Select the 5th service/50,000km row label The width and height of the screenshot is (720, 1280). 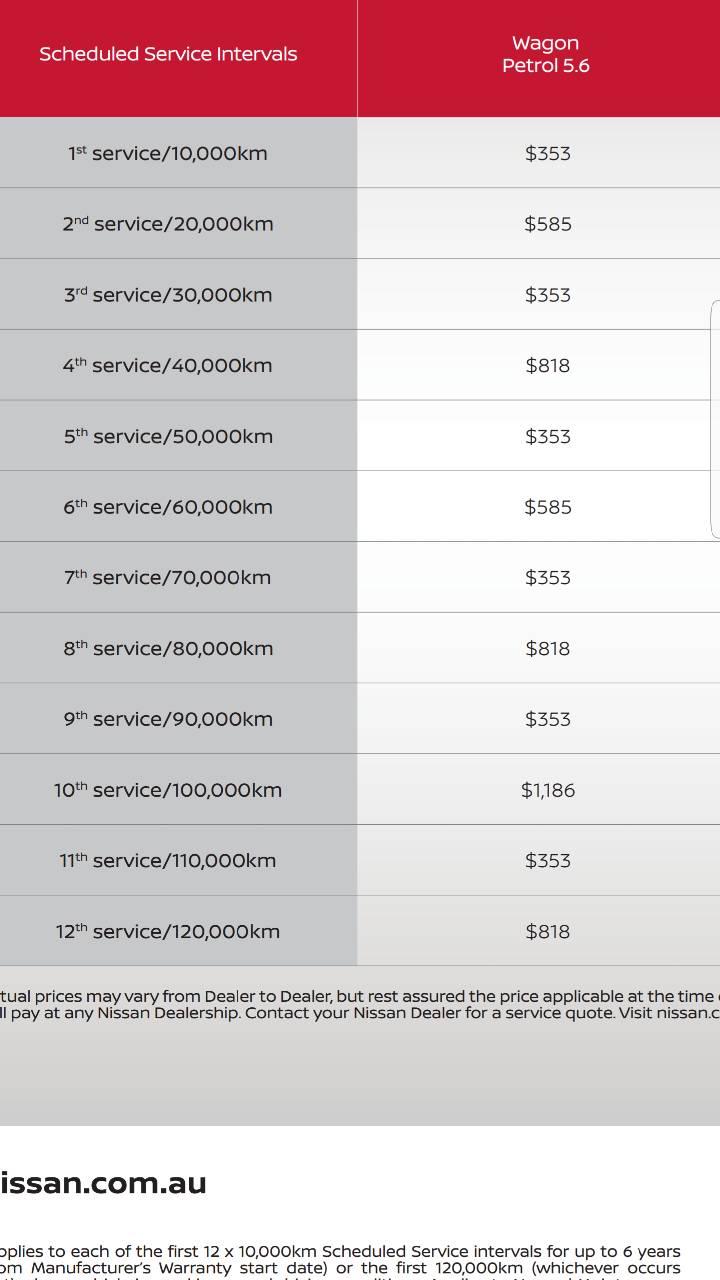[168, 436]
